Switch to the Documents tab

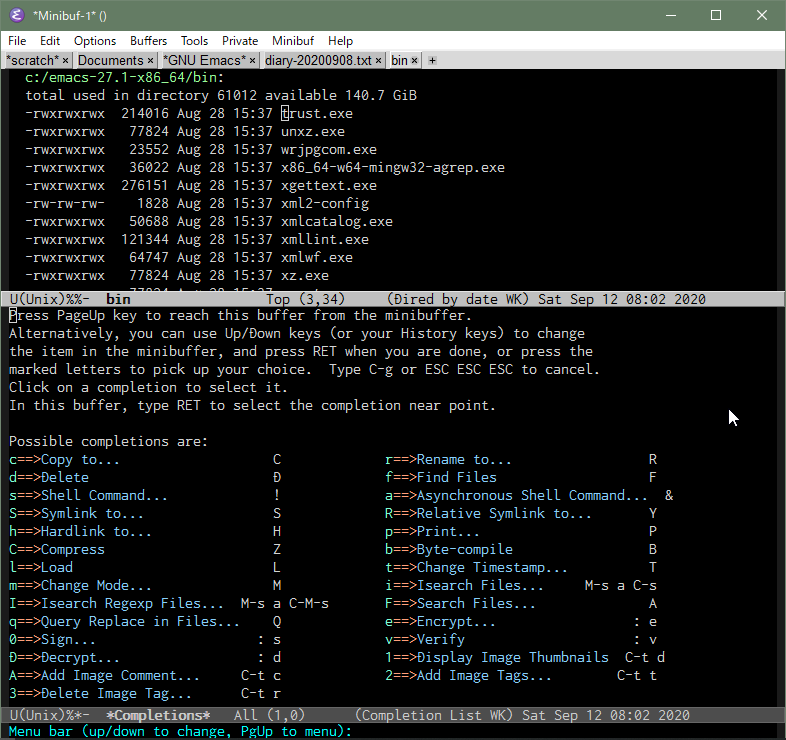click(x=111, y=61)
